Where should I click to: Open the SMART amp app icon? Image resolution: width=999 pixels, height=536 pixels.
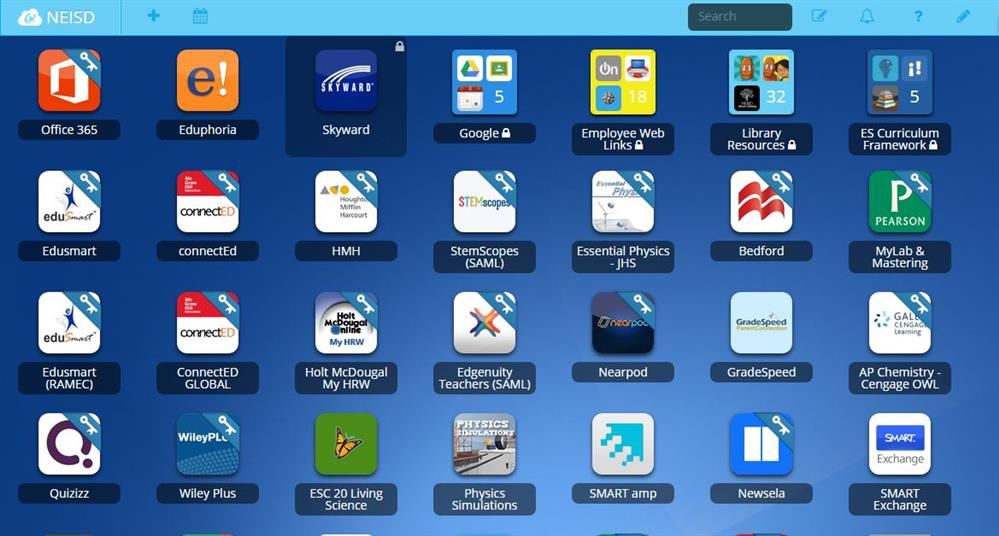click(x=622, y=444)
